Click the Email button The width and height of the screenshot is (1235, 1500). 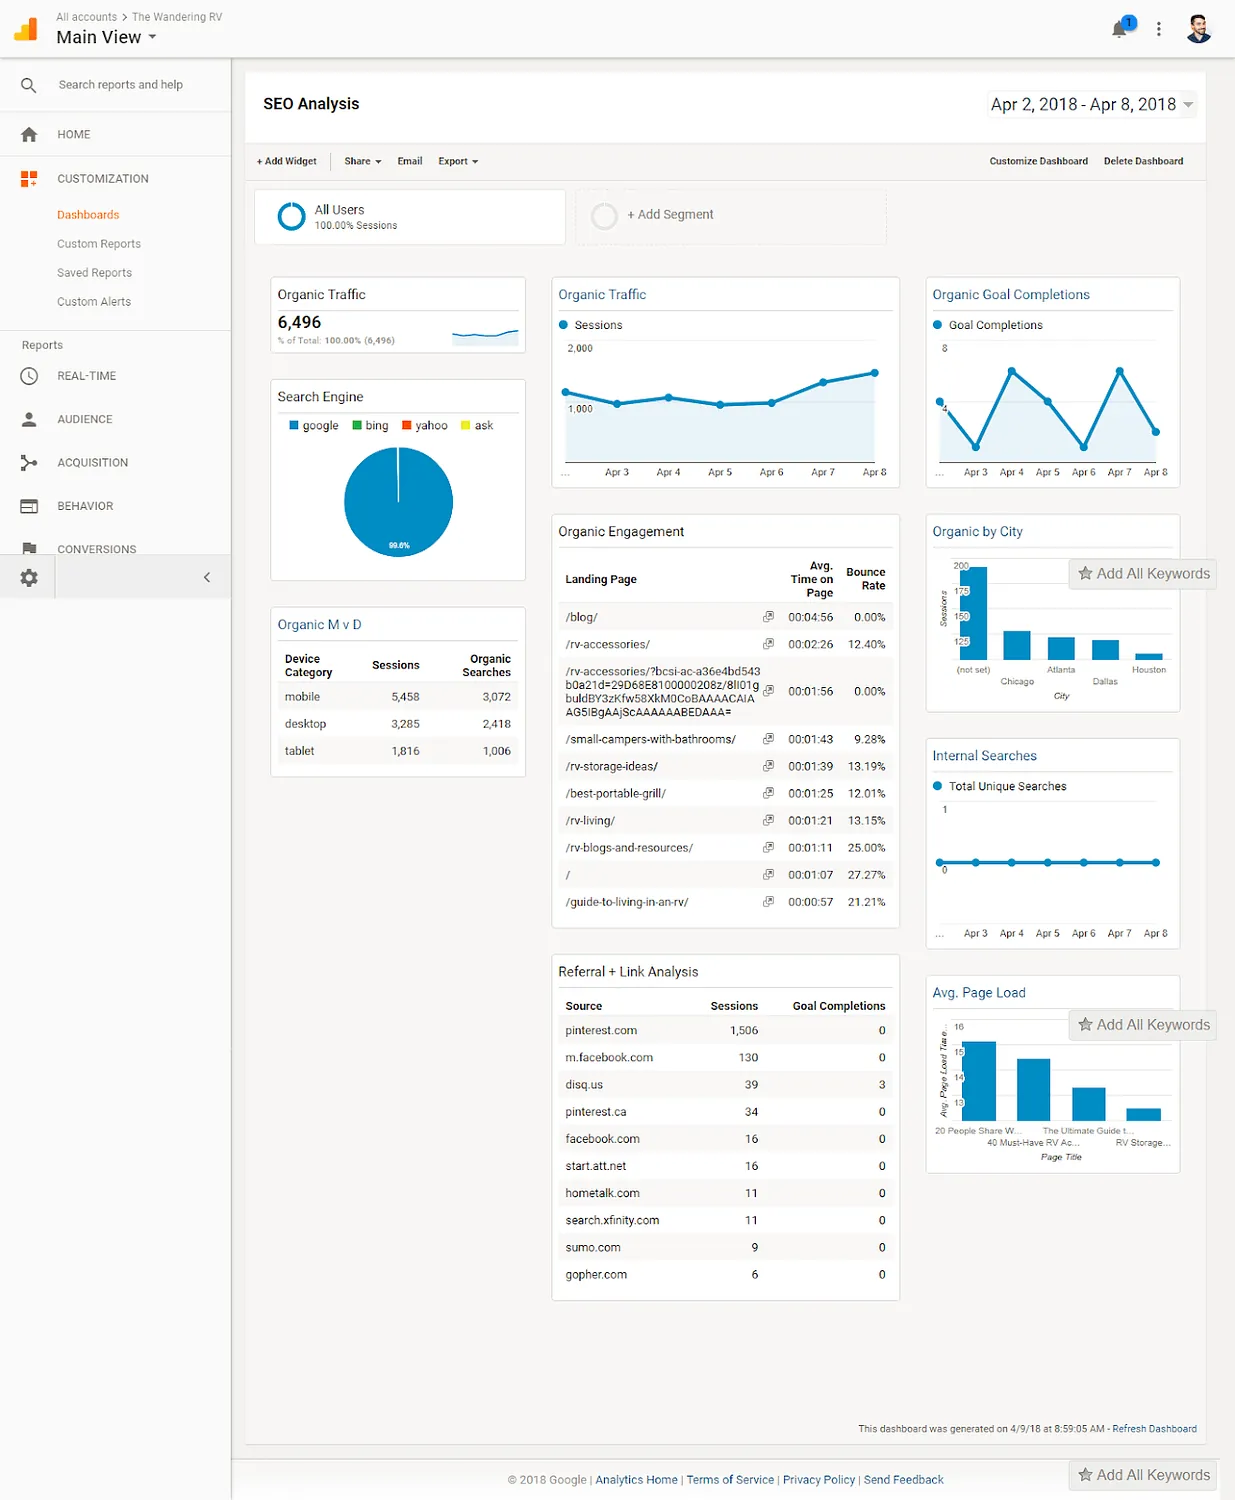pyautogui.click(x=410, y=161)
